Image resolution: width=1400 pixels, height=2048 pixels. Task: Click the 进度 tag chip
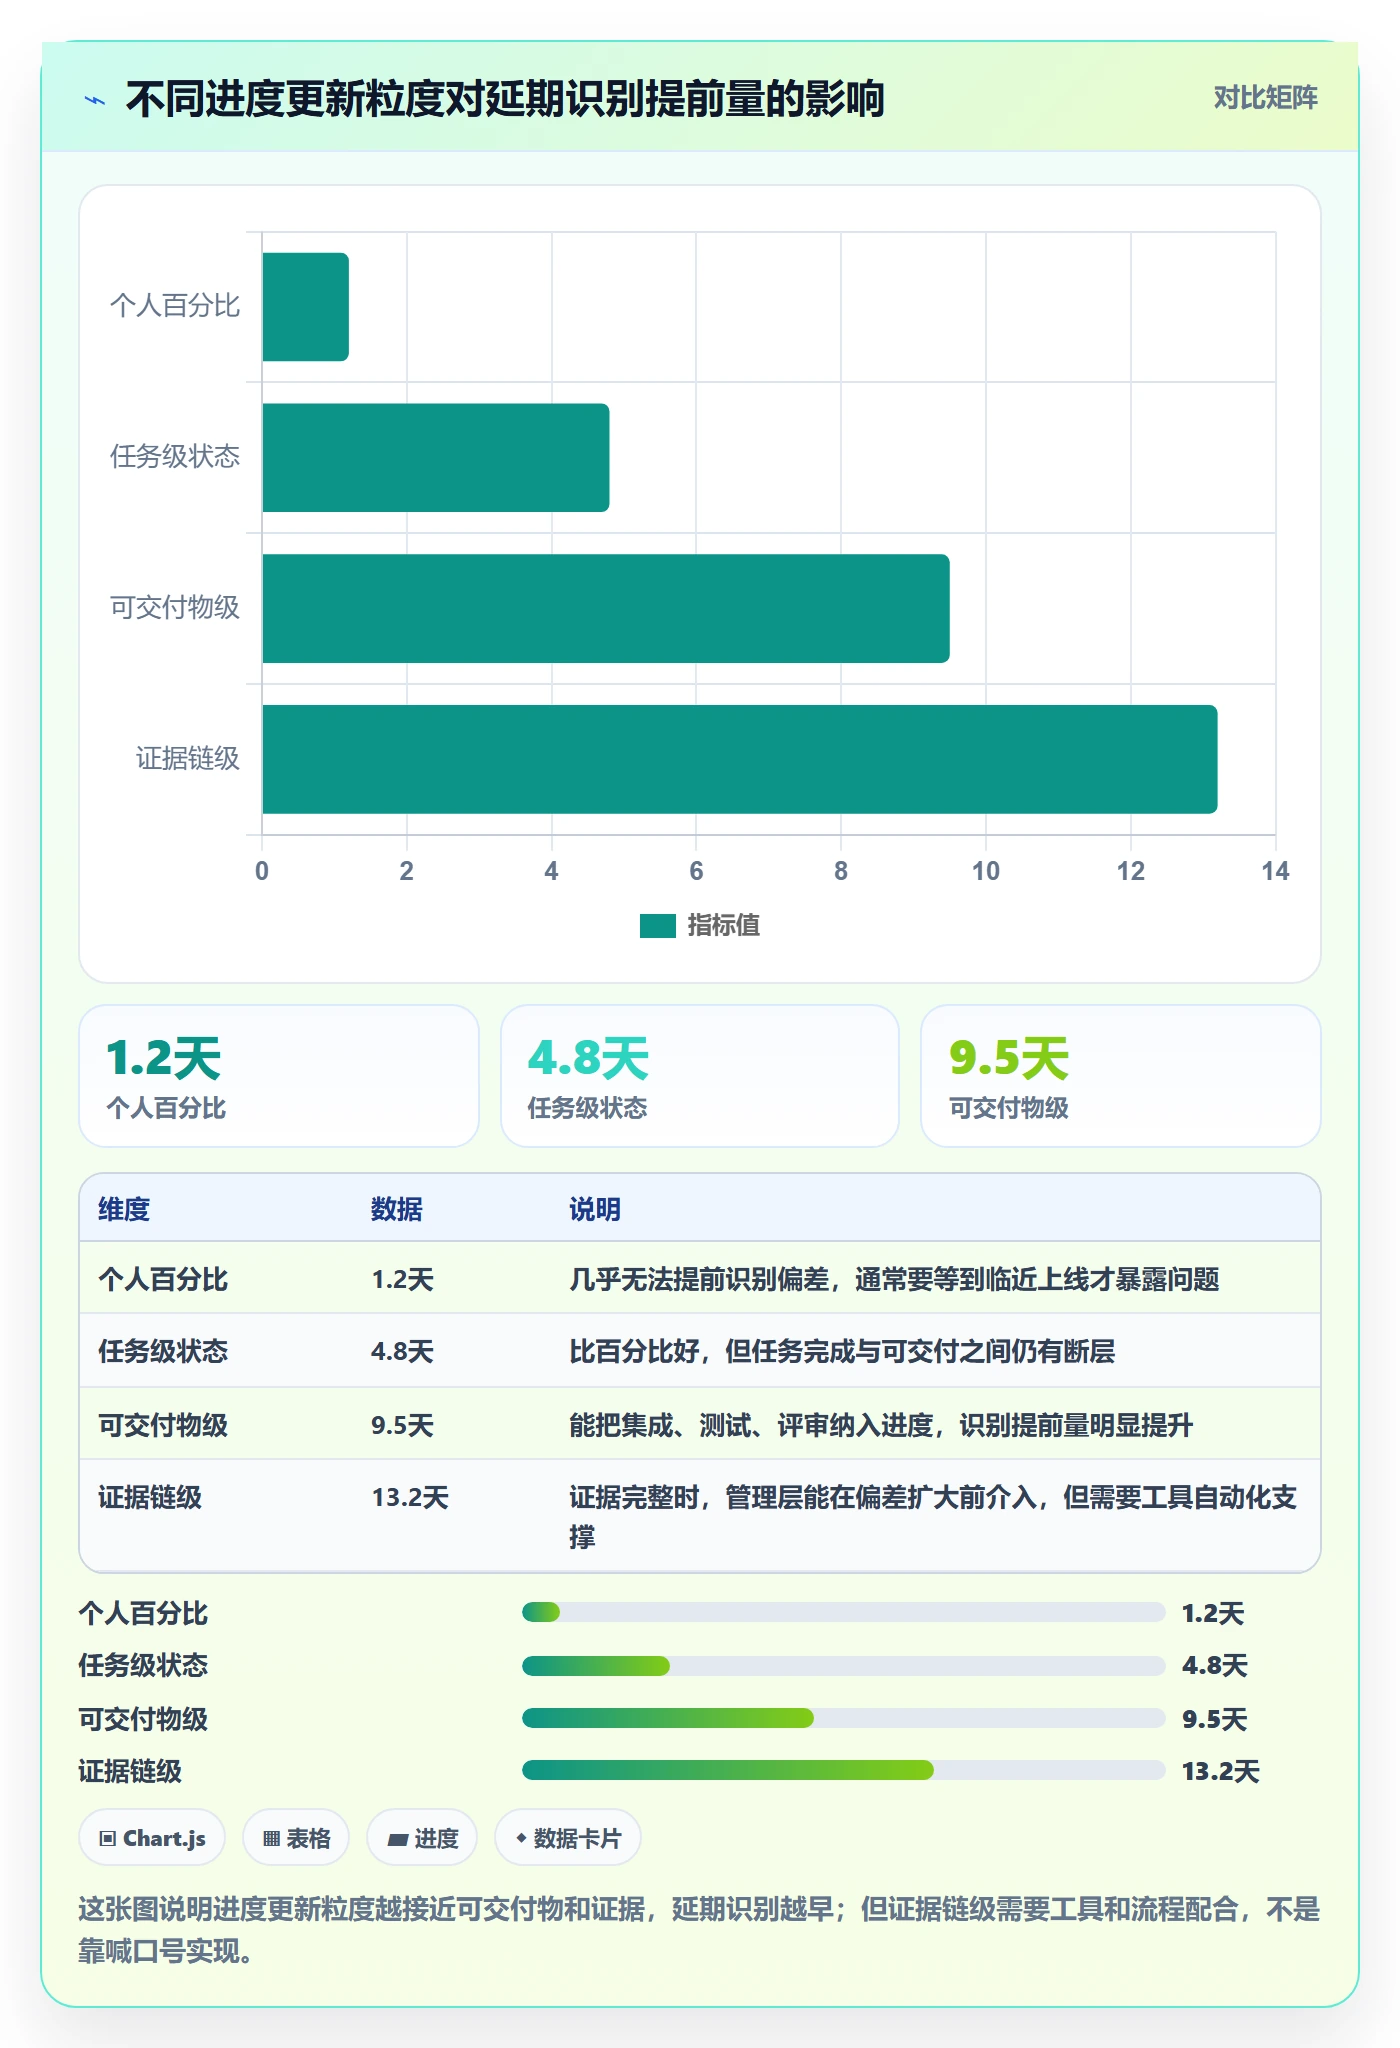(422, 1838)
